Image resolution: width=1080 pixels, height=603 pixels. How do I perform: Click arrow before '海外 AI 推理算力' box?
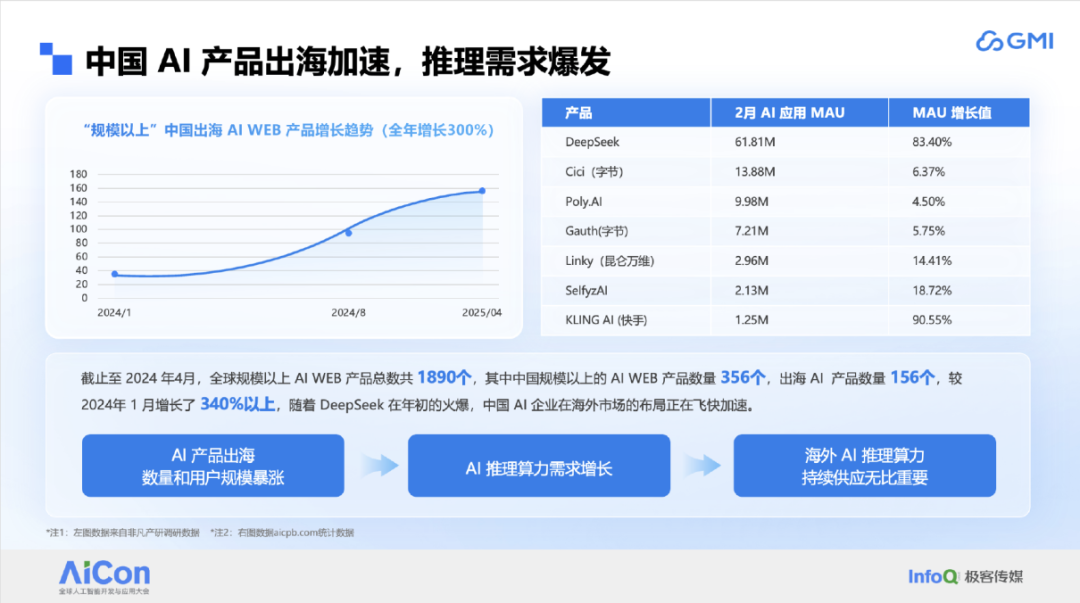click(702, 466)
